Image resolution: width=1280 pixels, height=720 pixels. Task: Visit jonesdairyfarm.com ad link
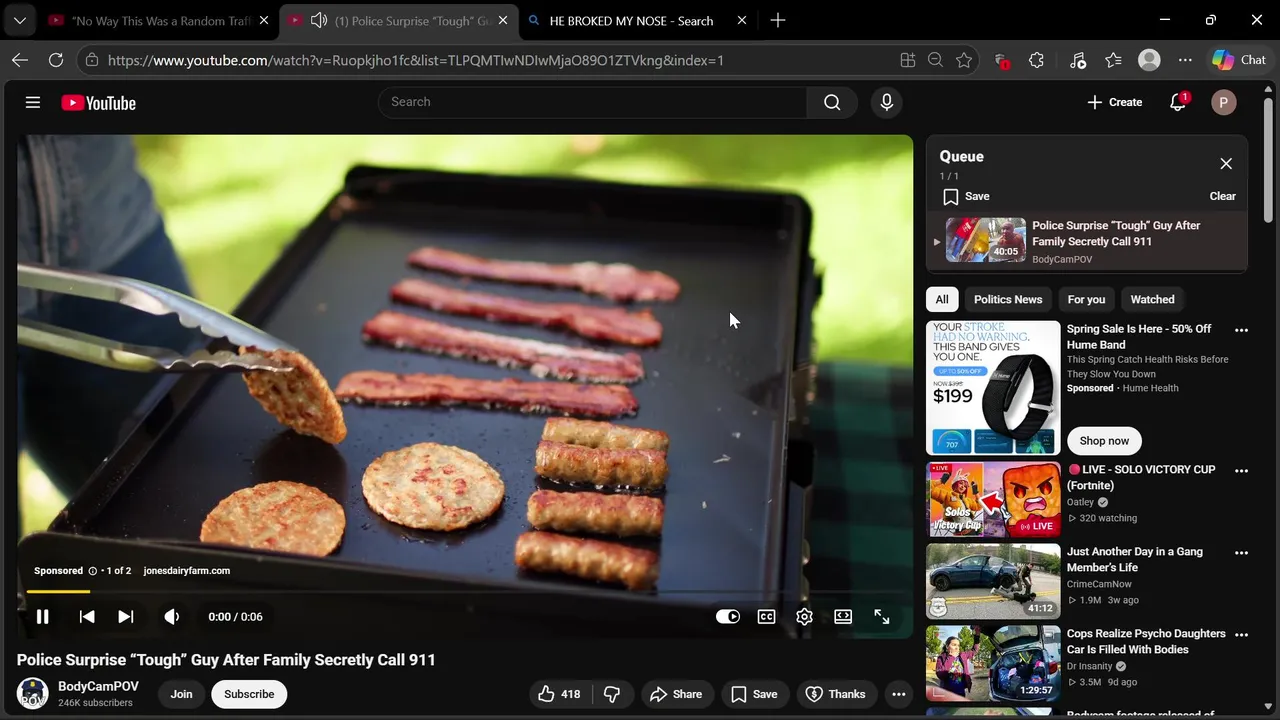tap(187, 571)
